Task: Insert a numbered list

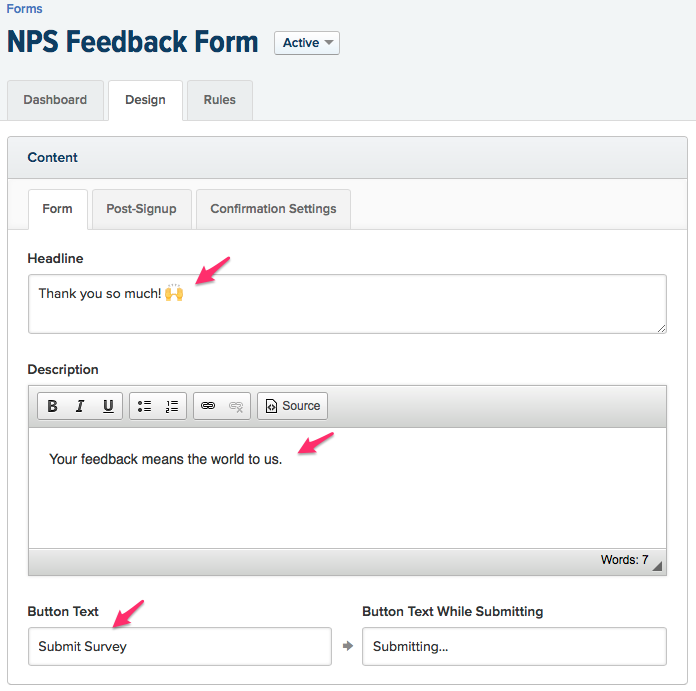Action: pos(172,406)
